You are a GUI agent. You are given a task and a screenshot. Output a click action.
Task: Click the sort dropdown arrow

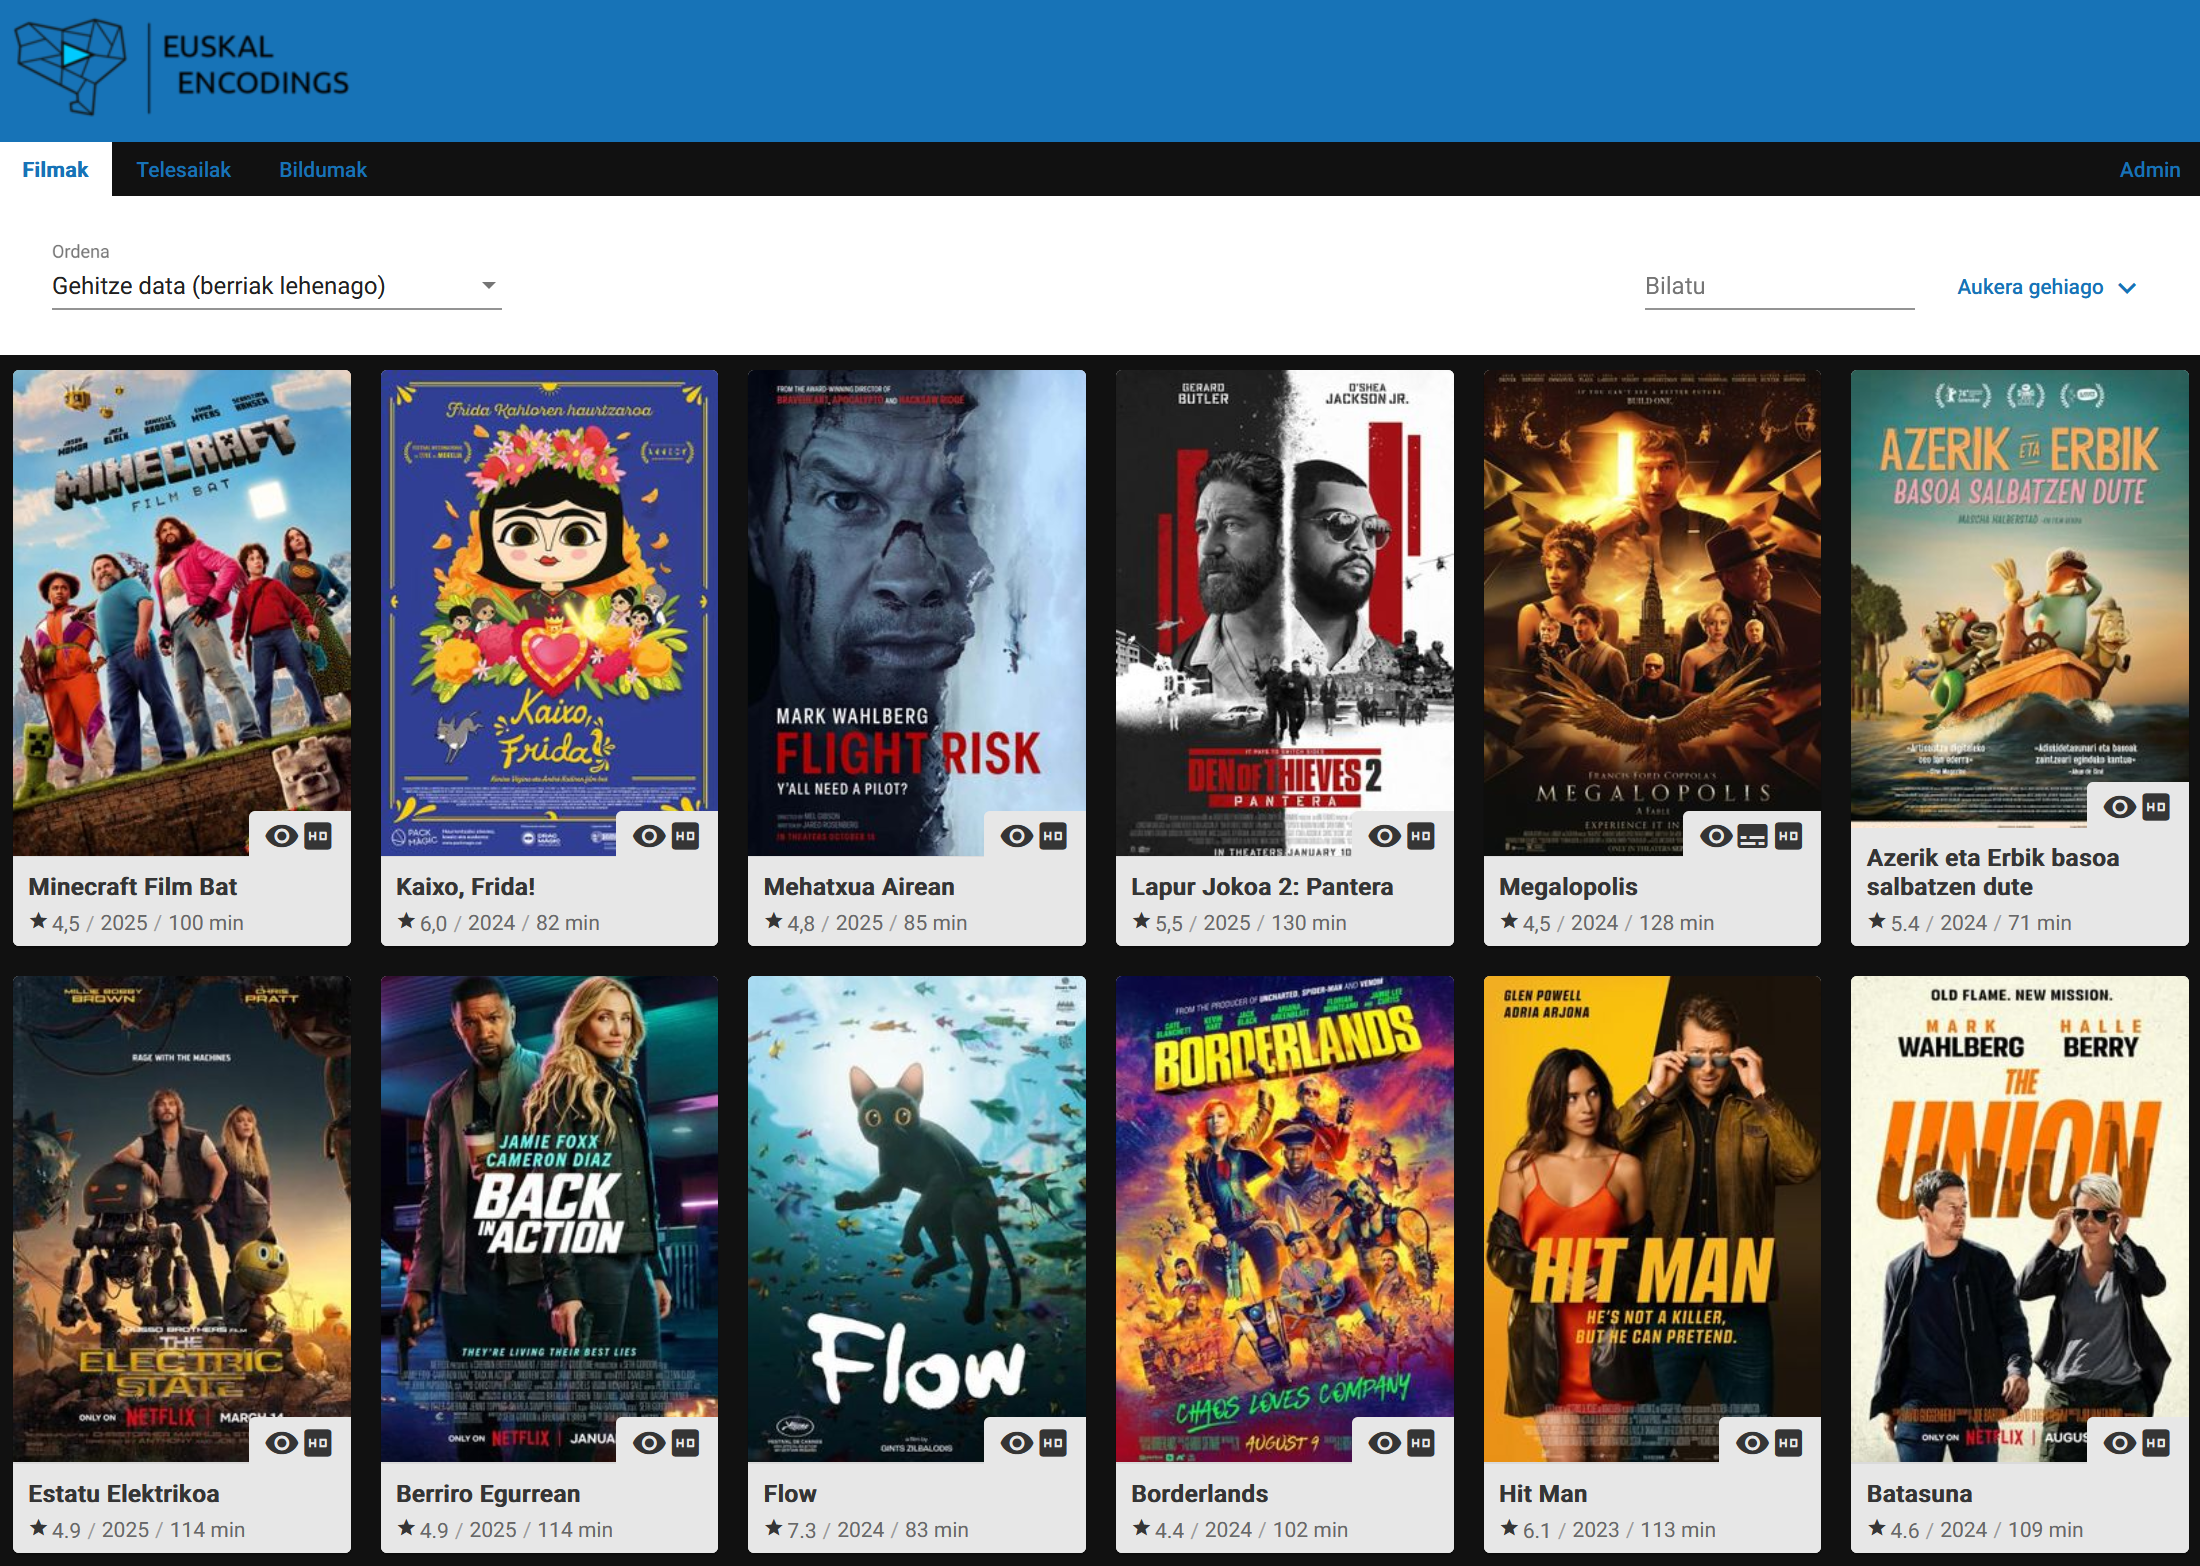pos(488,286)
